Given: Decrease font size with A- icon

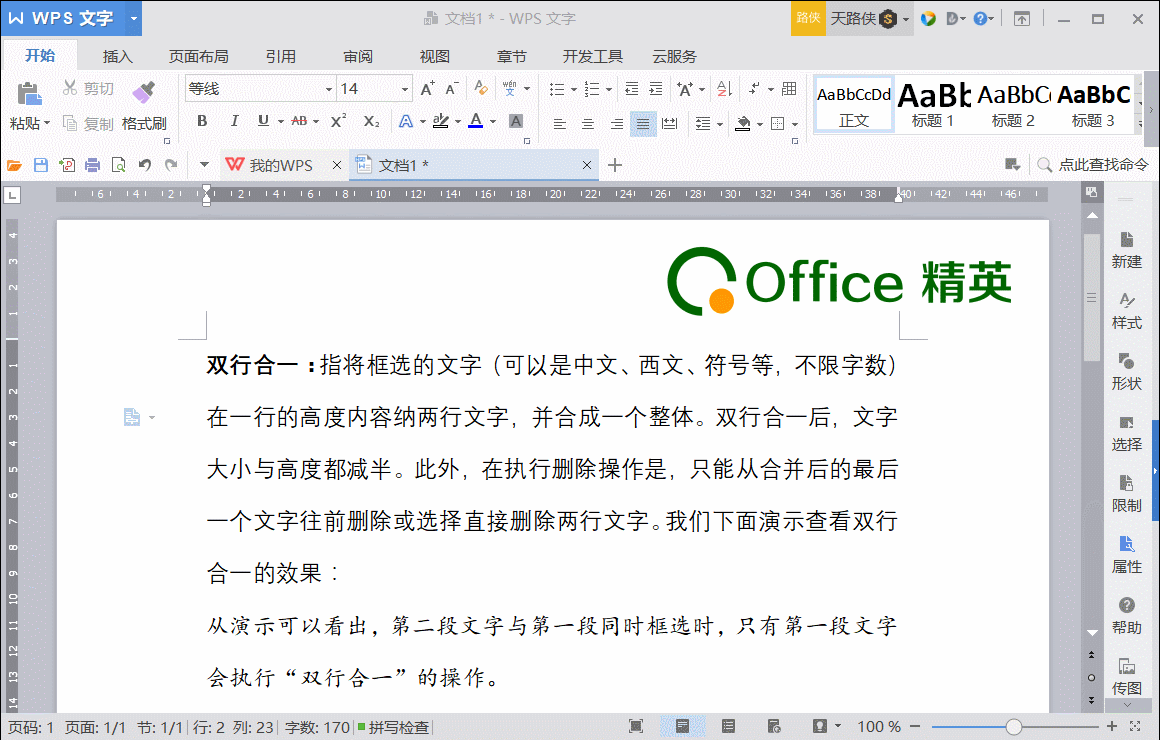Looking at the screenshot, I should (452, 89).
